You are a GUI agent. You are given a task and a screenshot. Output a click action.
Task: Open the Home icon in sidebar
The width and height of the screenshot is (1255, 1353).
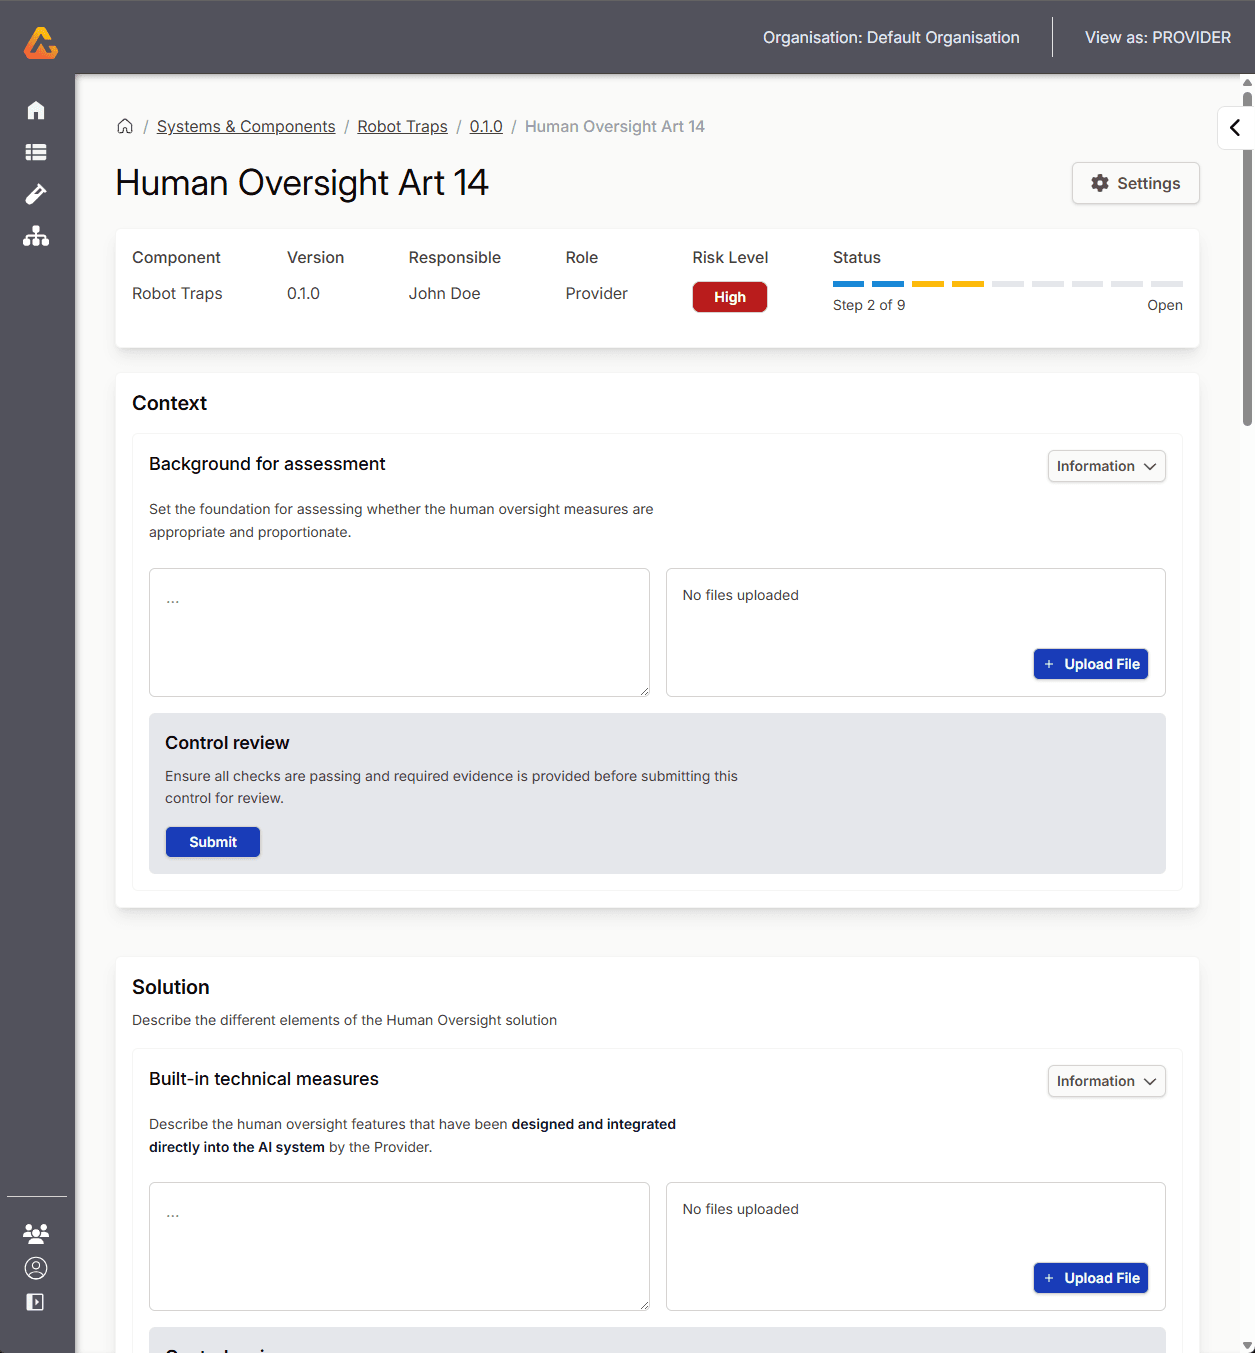(36, 110)
